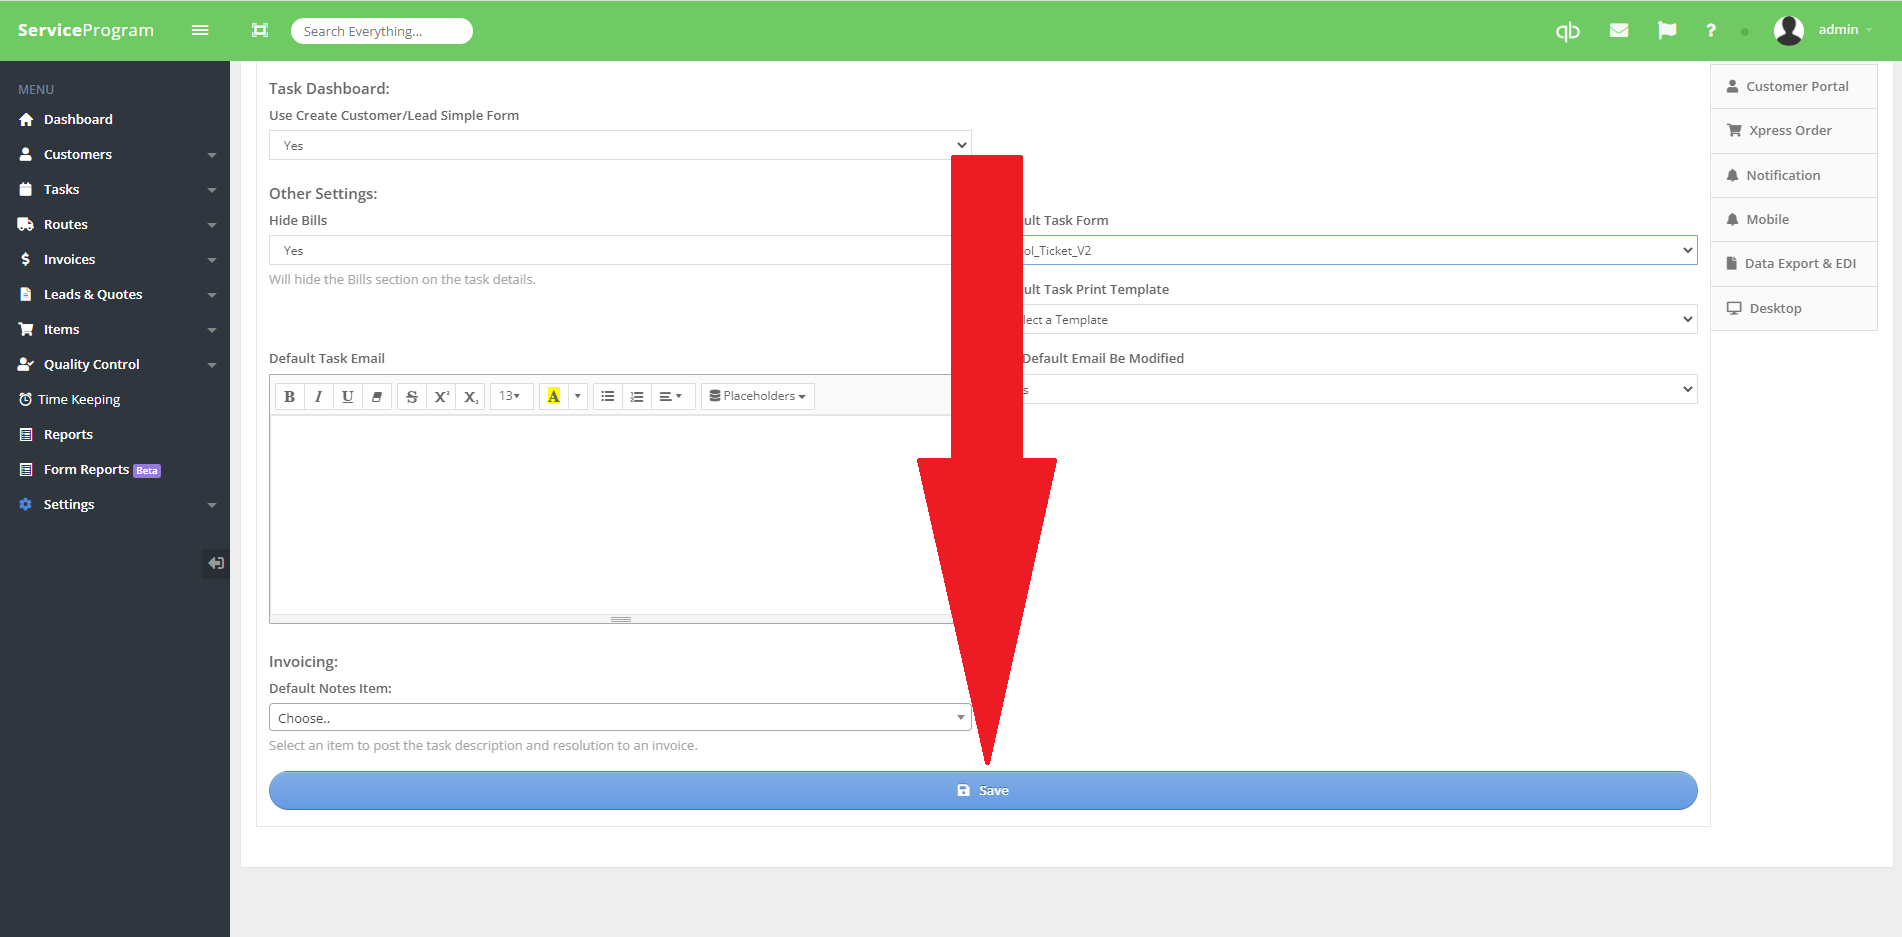Click the fullscreen icon beside search
Screen dimensions: 1902x937
click(260, 31)
